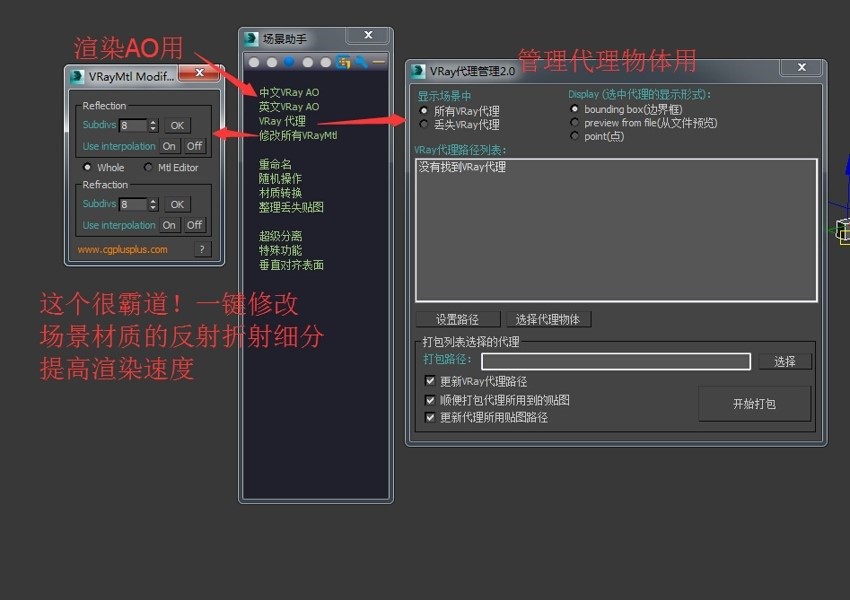
Task: Open the www.cgplusplus.com link
Action: click(122, 250)
